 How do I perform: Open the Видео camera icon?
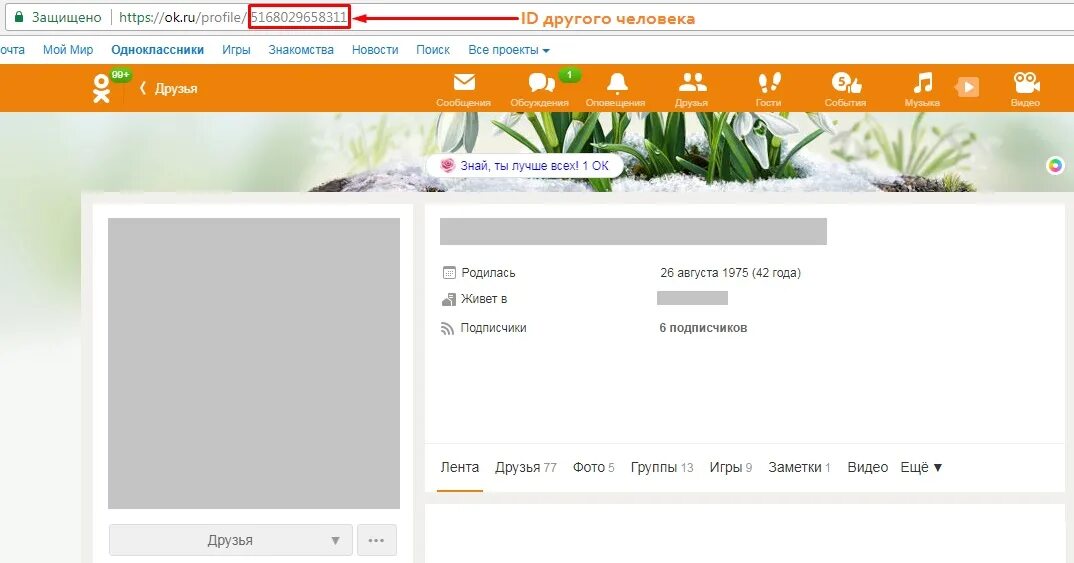tap(1025, 83)
